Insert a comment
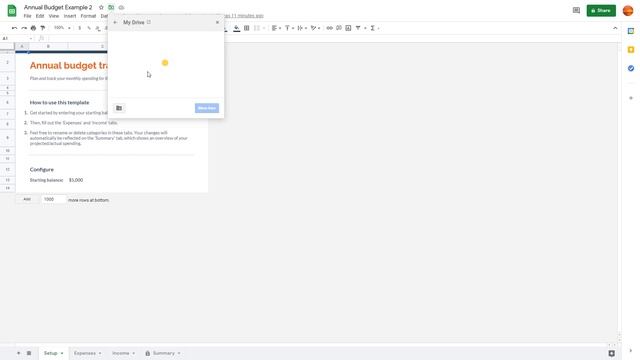The image size is (640, 360). [x=339, y=28]
